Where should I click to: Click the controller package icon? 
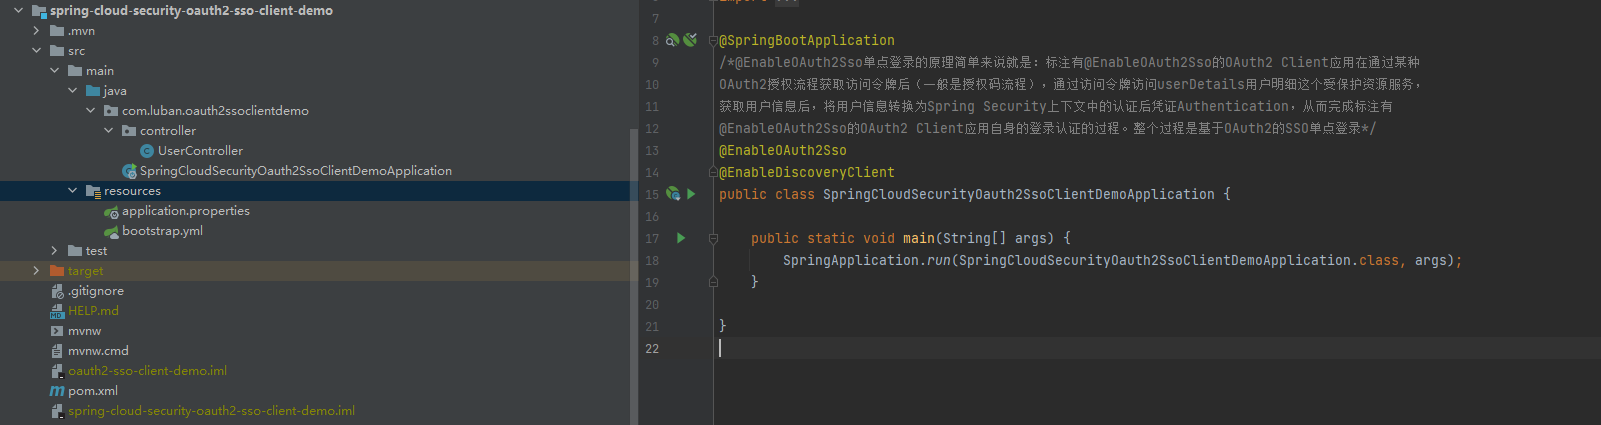click(x=129, y=131)
